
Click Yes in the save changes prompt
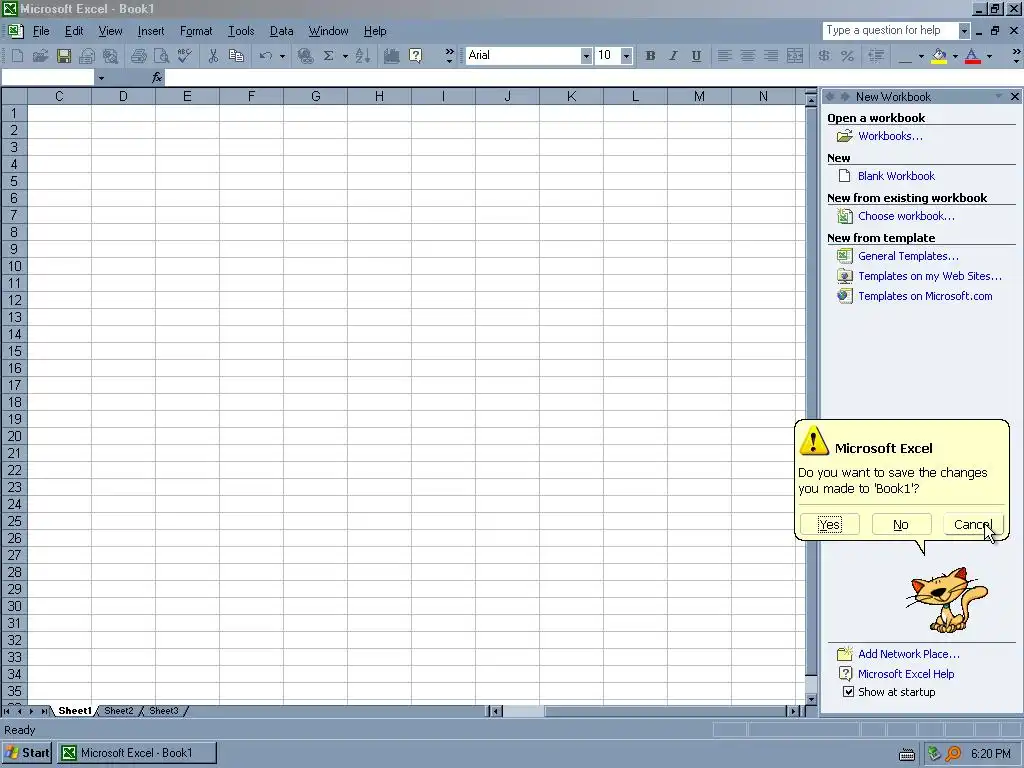pos(829,524)
